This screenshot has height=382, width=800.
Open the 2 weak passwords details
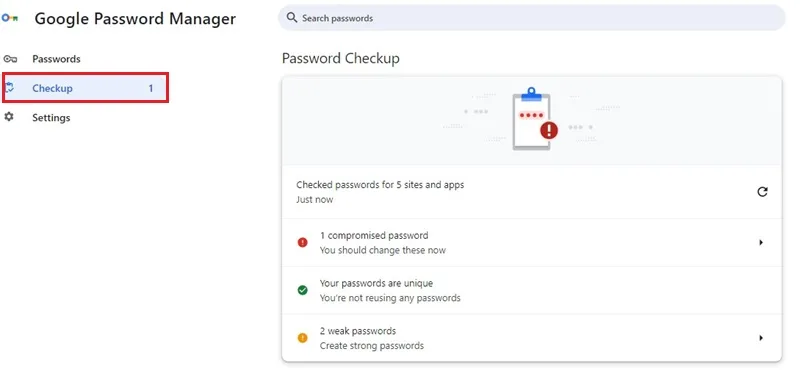click(532, 338)
